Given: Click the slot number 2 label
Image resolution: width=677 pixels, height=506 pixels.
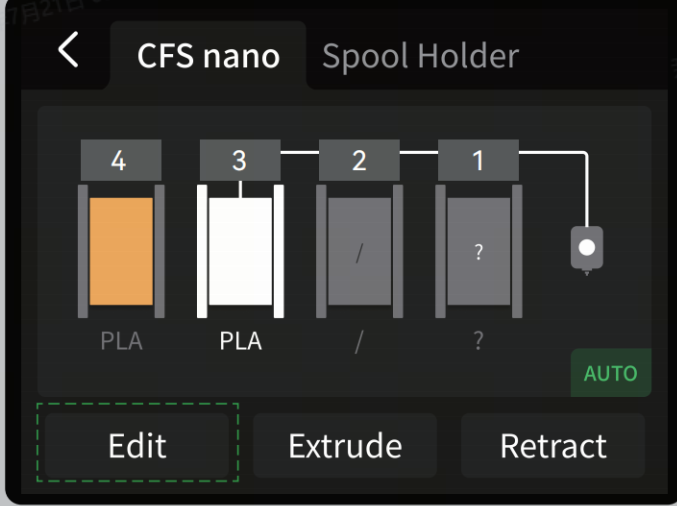Looking at the screenshot, I should click(x=360, y=160).
